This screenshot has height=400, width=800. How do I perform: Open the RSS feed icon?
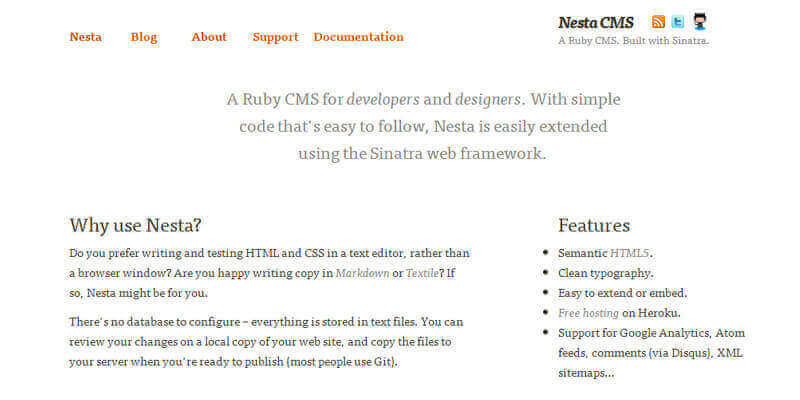658,22
